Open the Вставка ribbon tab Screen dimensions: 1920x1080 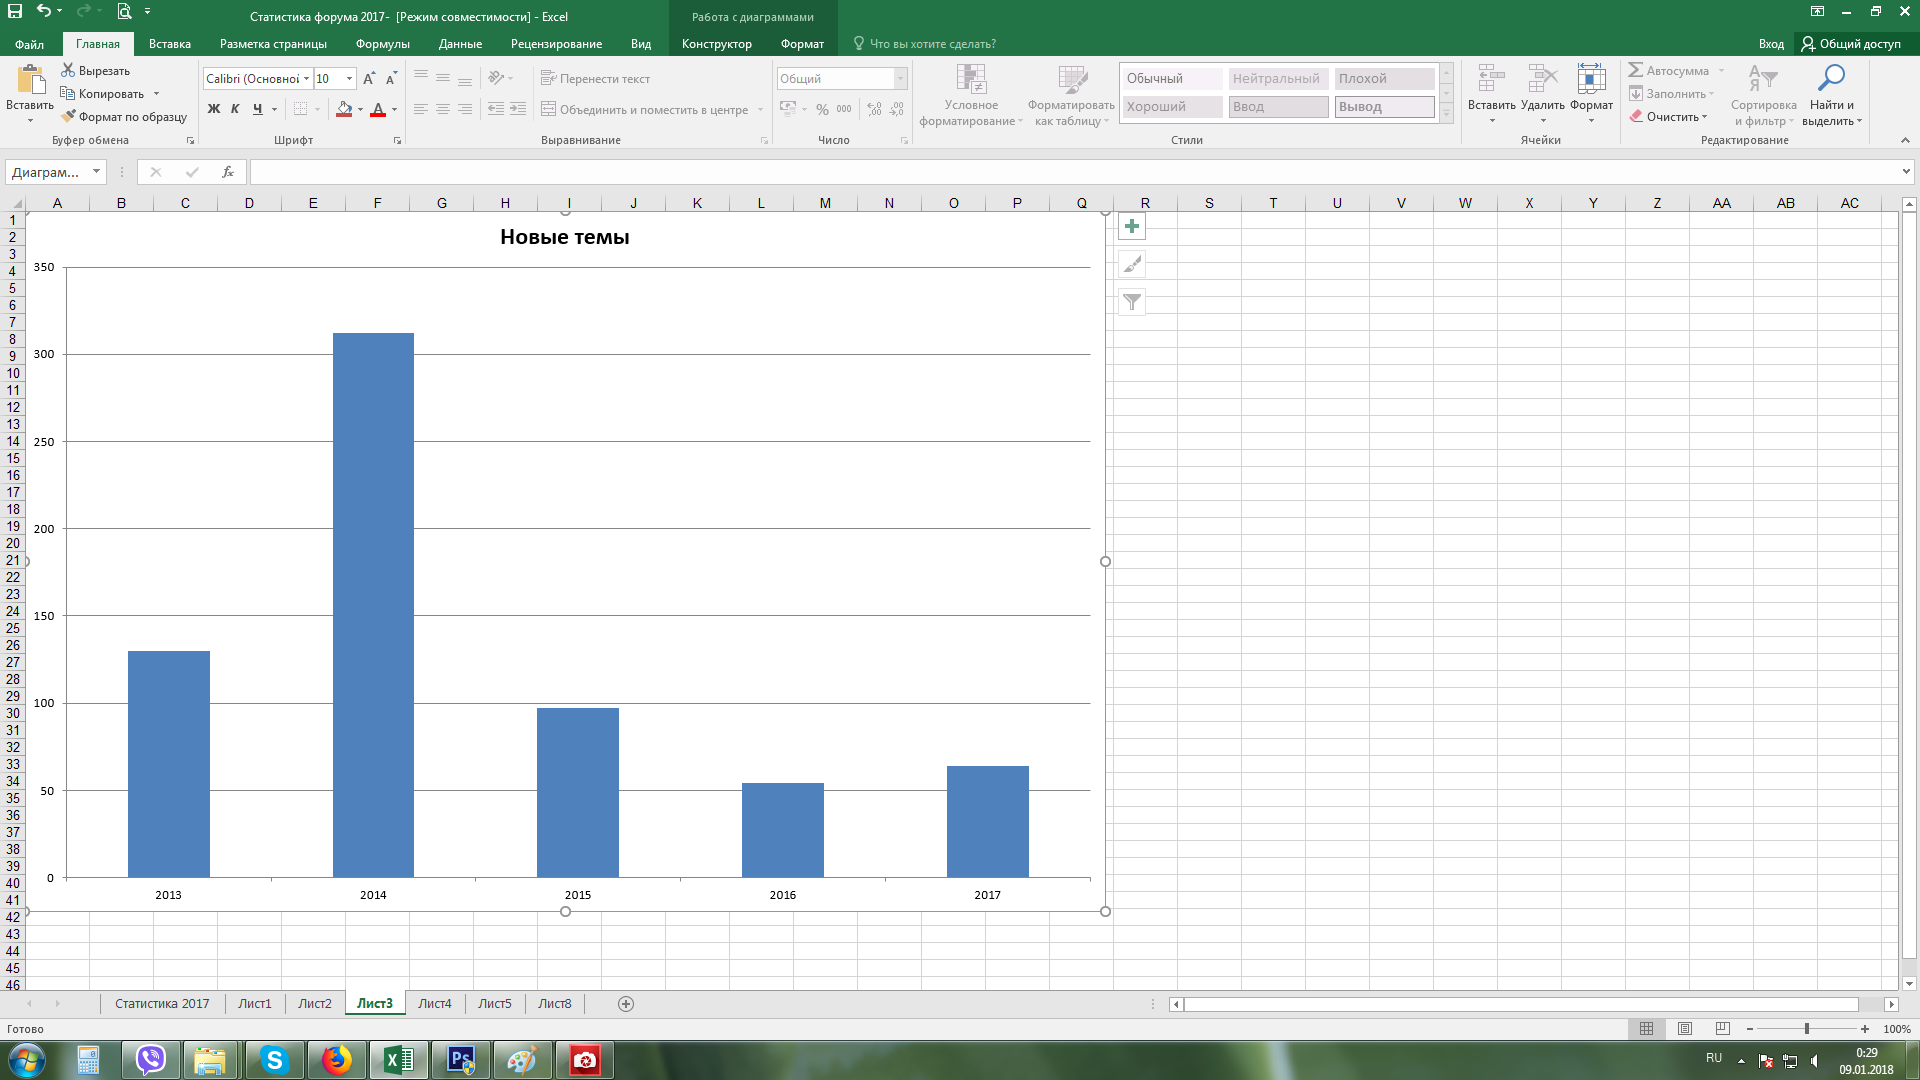[169, 44]
